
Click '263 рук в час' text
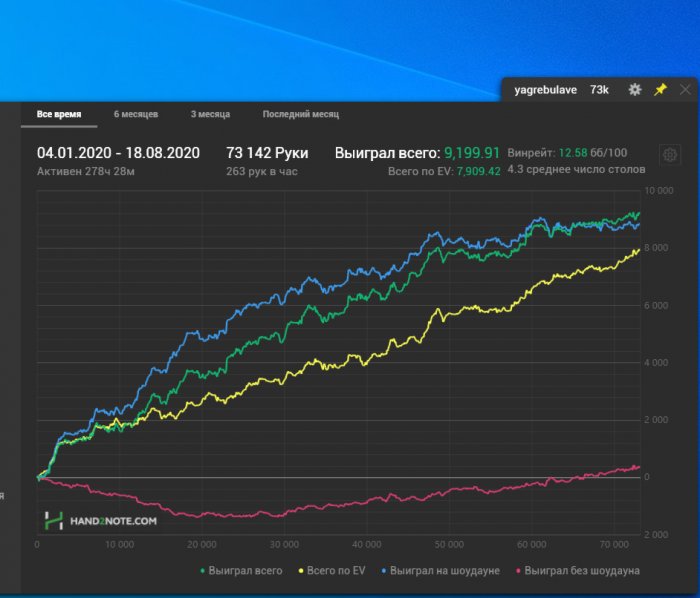point(262,171)
